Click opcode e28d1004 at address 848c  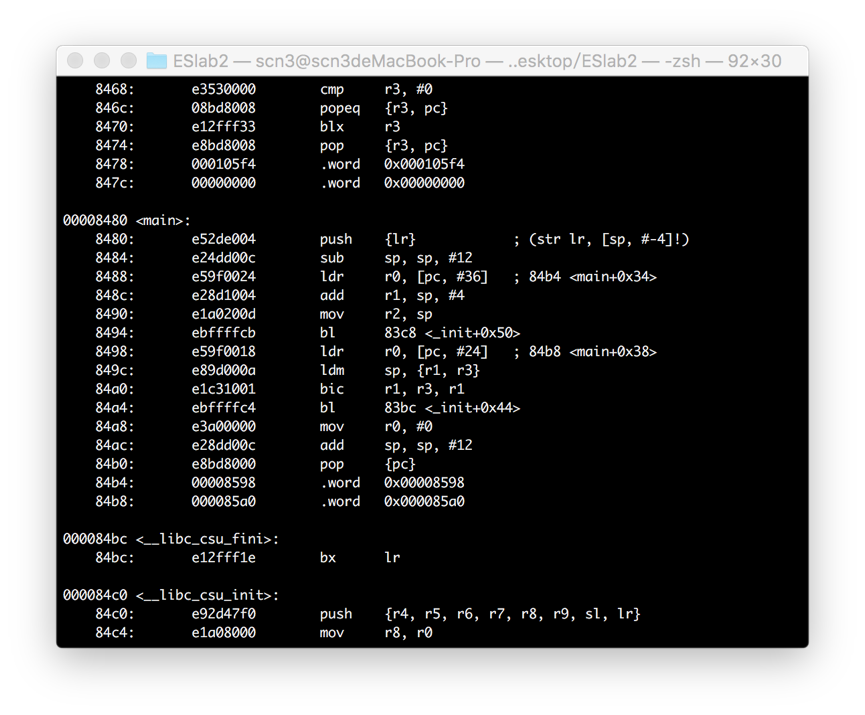(223, 296)
